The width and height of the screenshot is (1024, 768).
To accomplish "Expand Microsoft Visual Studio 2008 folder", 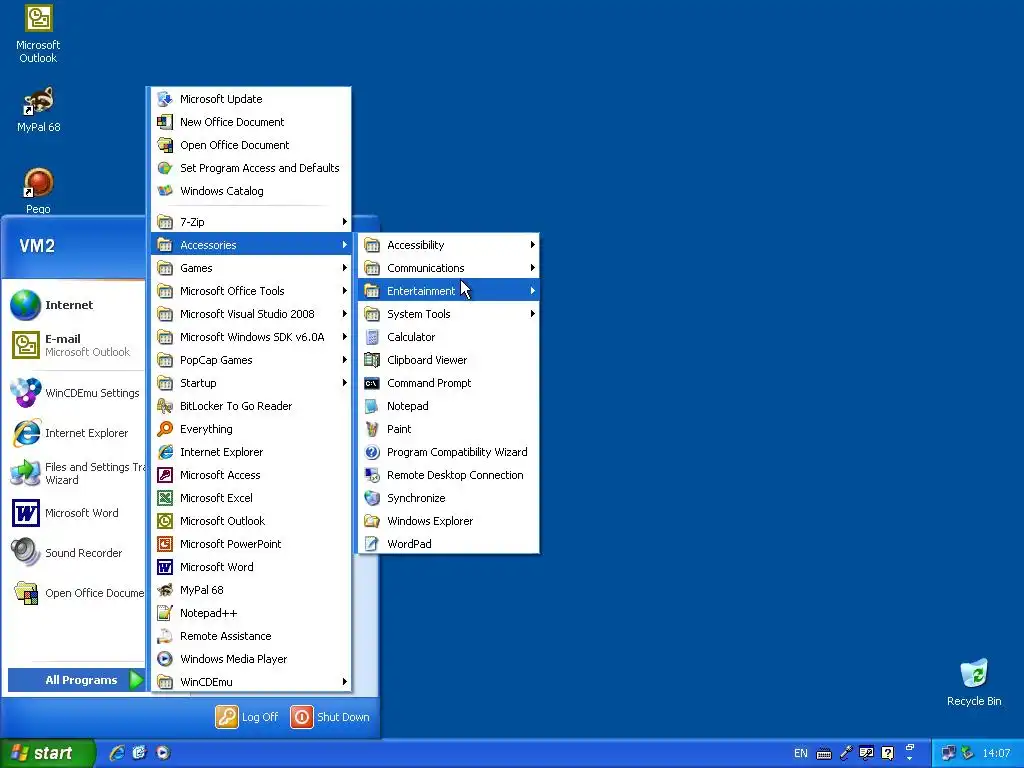I will pos(251,313).
